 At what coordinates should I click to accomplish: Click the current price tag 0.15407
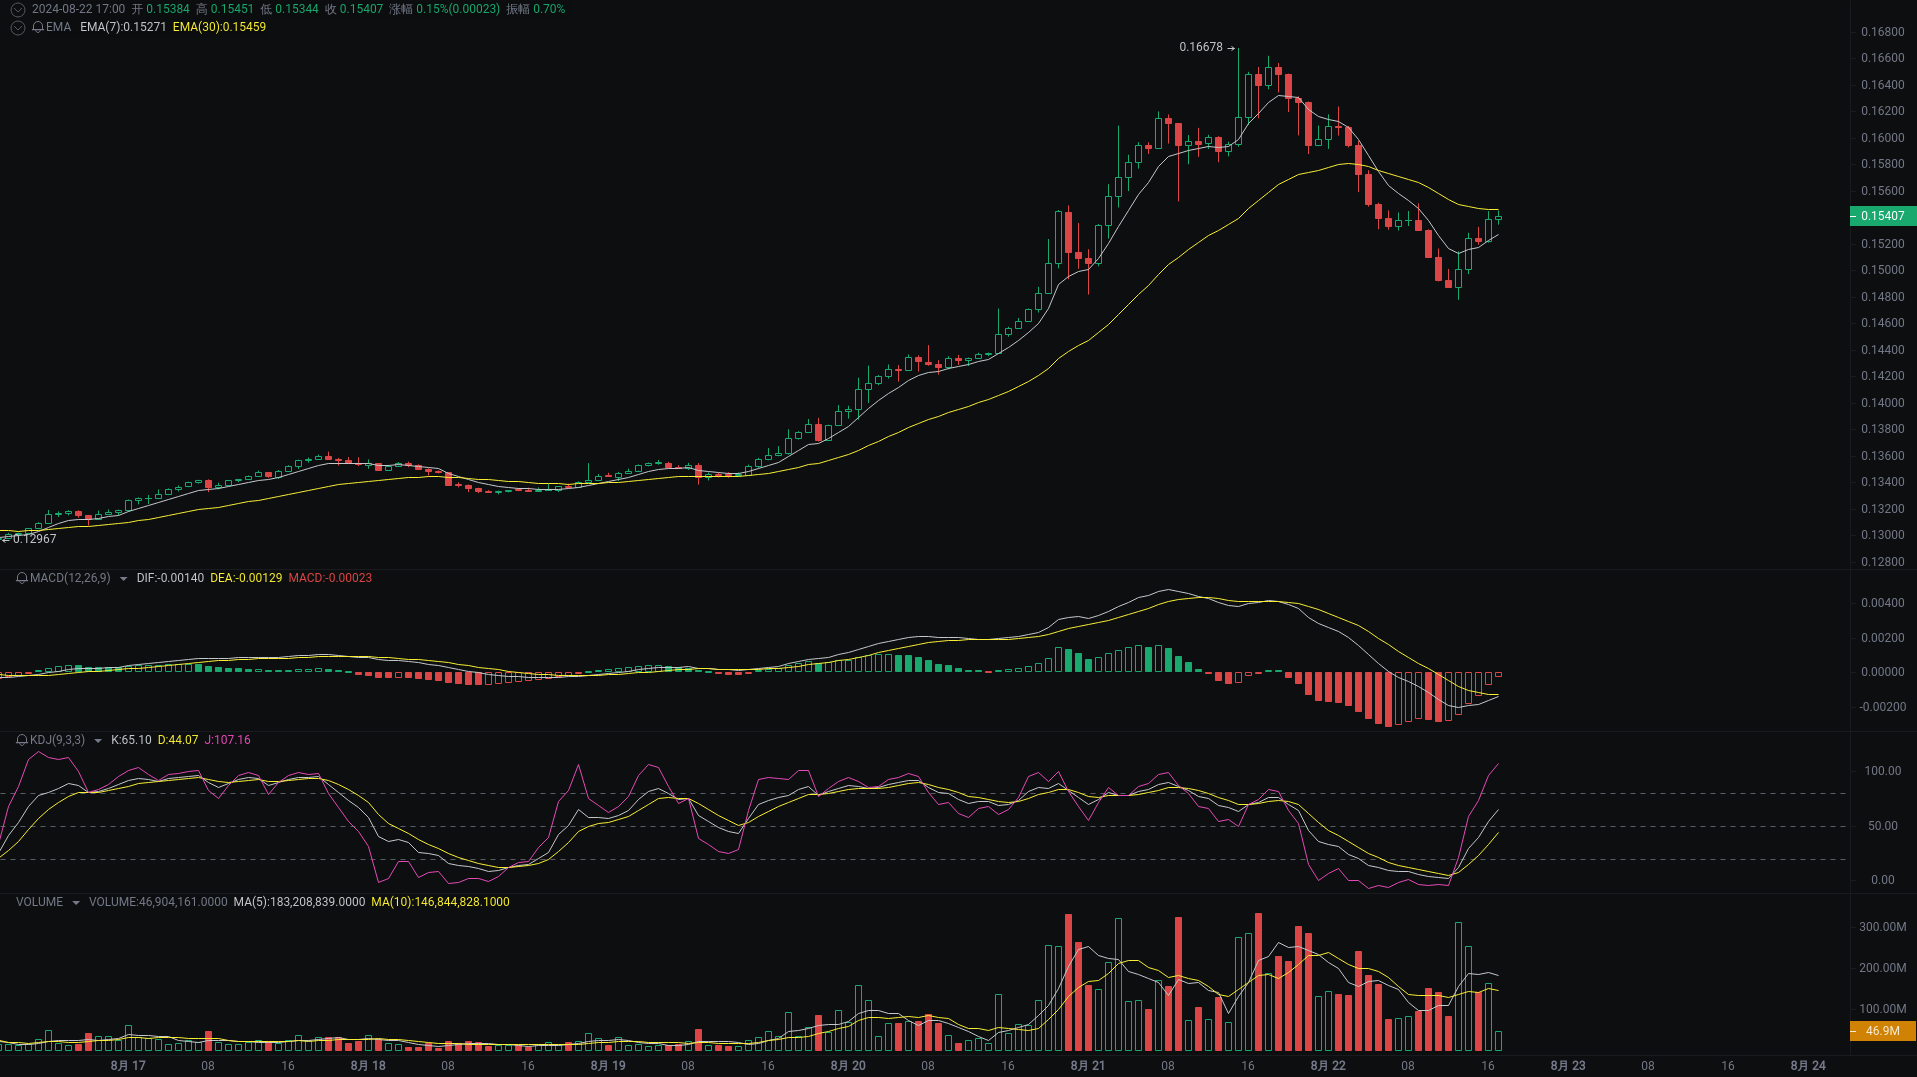click(1883, 216)
